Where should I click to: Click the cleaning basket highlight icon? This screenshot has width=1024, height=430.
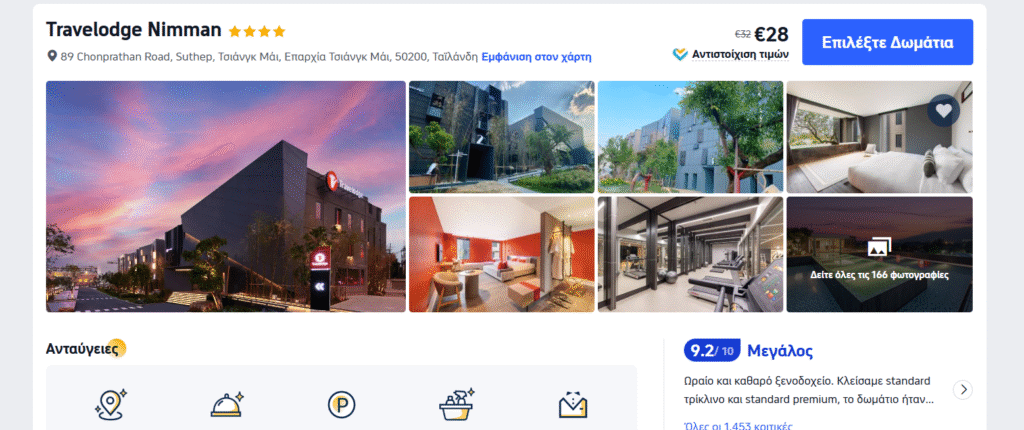tap(456, 405)
